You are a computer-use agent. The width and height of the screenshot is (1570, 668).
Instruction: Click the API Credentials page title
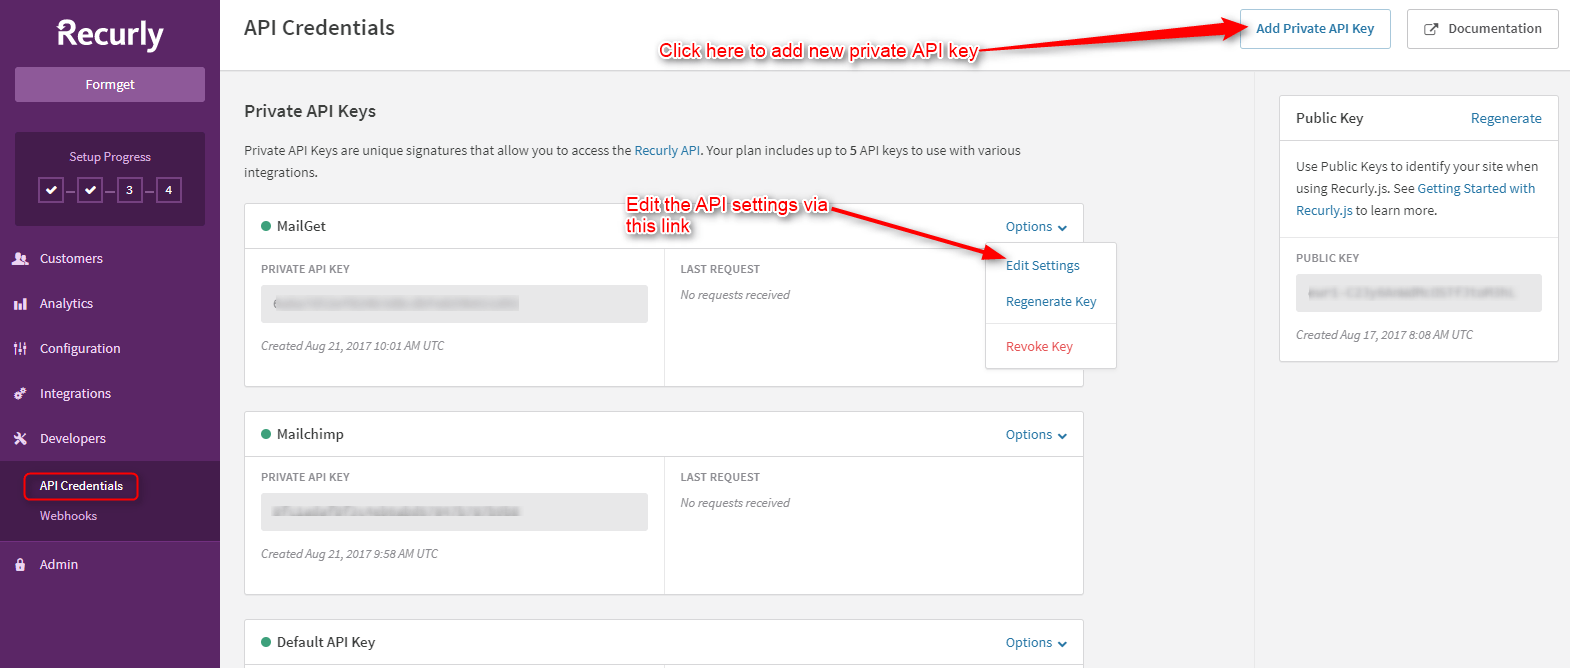[x=319, y=28]
